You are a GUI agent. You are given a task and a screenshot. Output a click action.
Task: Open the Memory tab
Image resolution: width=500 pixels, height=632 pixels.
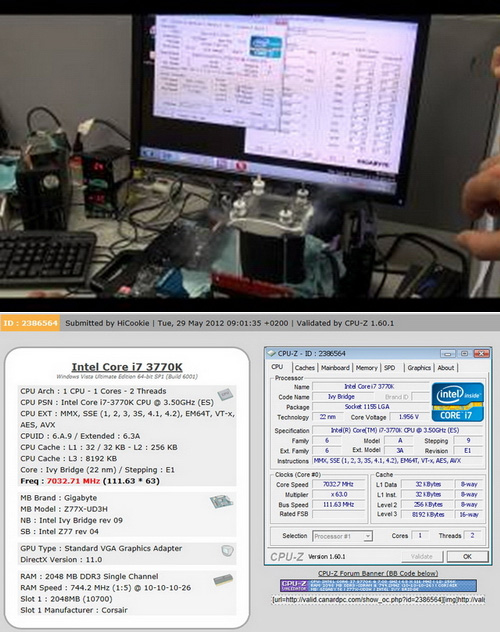pyautogui.click(x=366, y=368)
